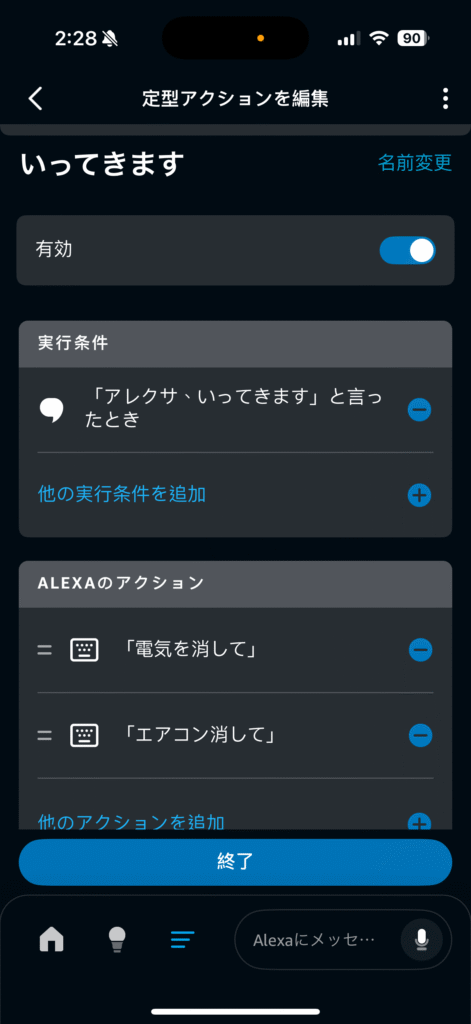The image size is (471, 1024).
Task: Toggle the 有効 switch off
Action: click(x=408, y=251)
